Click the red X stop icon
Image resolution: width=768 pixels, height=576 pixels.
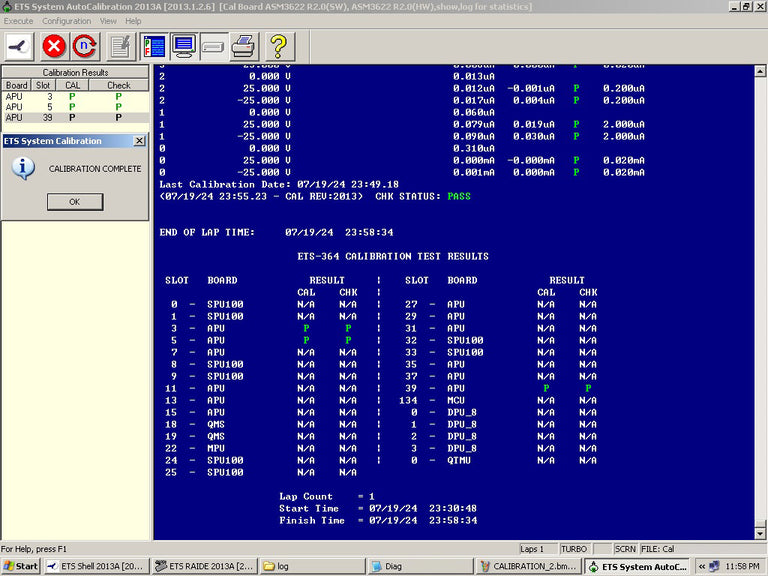pyautogui.click(x=54, y=47)
